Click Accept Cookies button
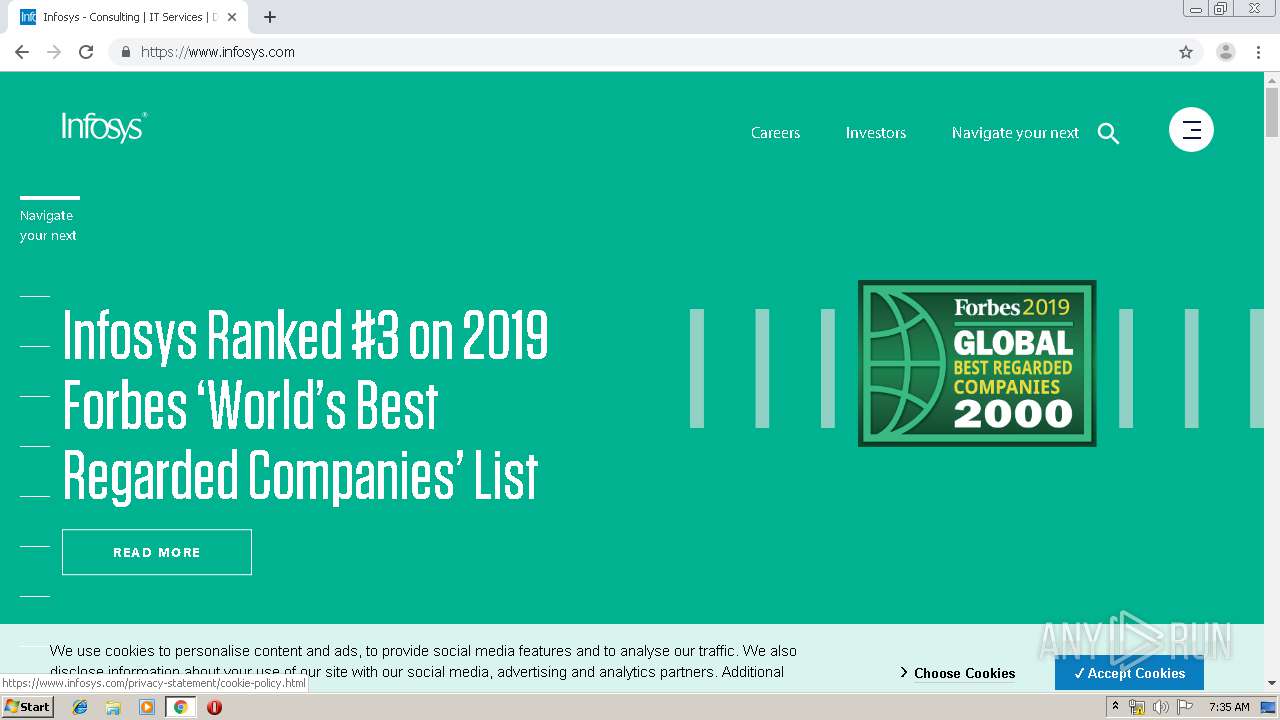This screenshot has height=720, width=1280. point(1129,673)
